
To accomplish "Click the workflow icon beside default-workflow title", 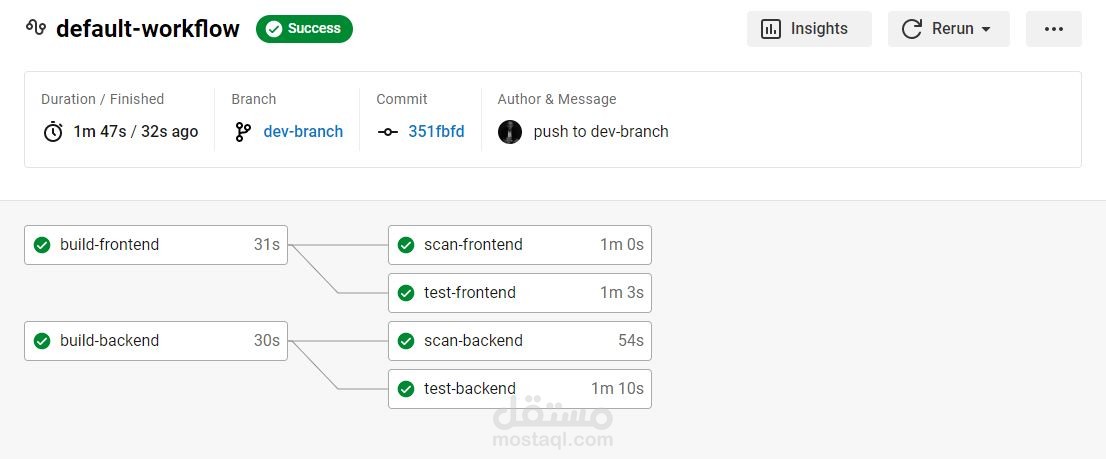I will point(36,28).
